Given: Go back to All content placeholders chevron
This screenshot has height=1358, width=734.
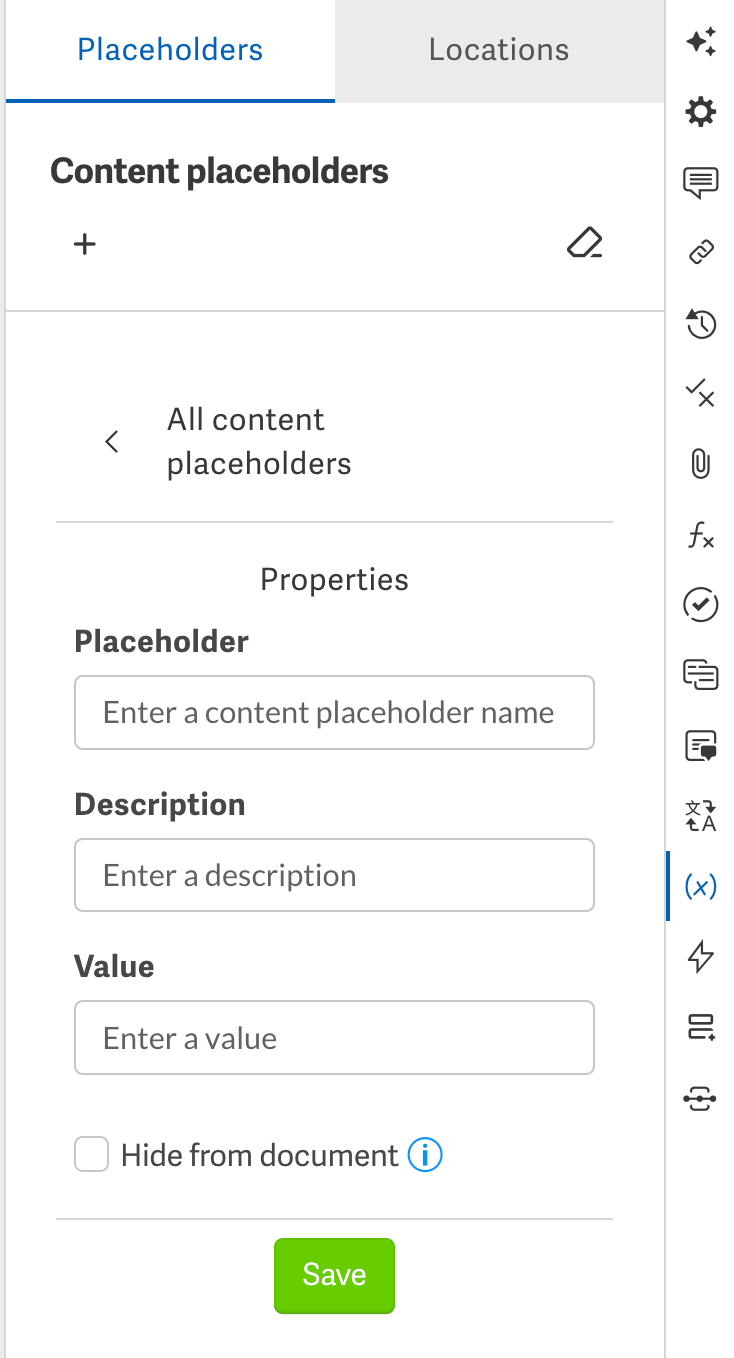Looking at the screenshot, I should pos(112,441).
